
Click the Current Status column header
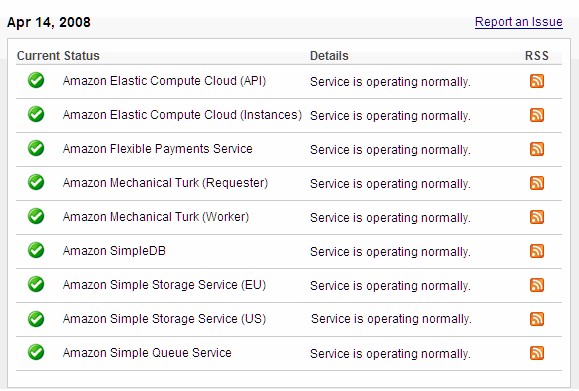click(58, 56)
